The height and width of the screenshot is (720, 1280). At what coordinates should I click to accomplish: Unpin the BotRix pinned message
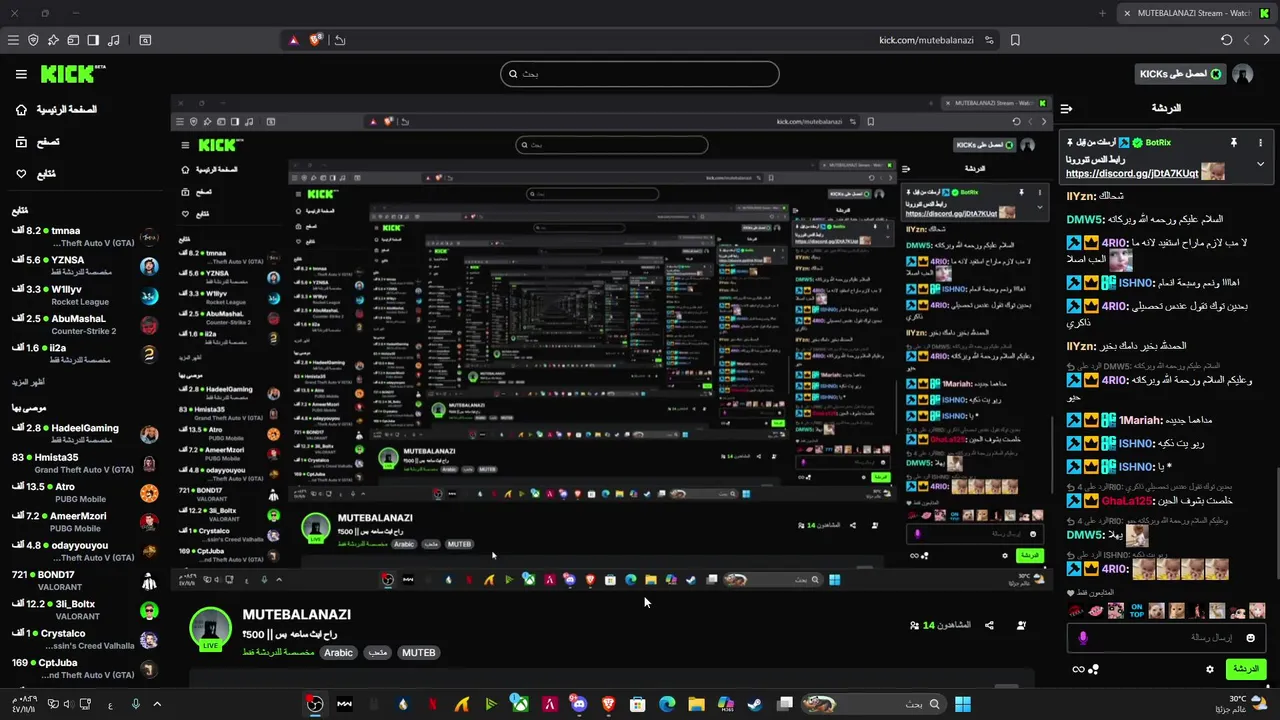[x=1233, y=143]
